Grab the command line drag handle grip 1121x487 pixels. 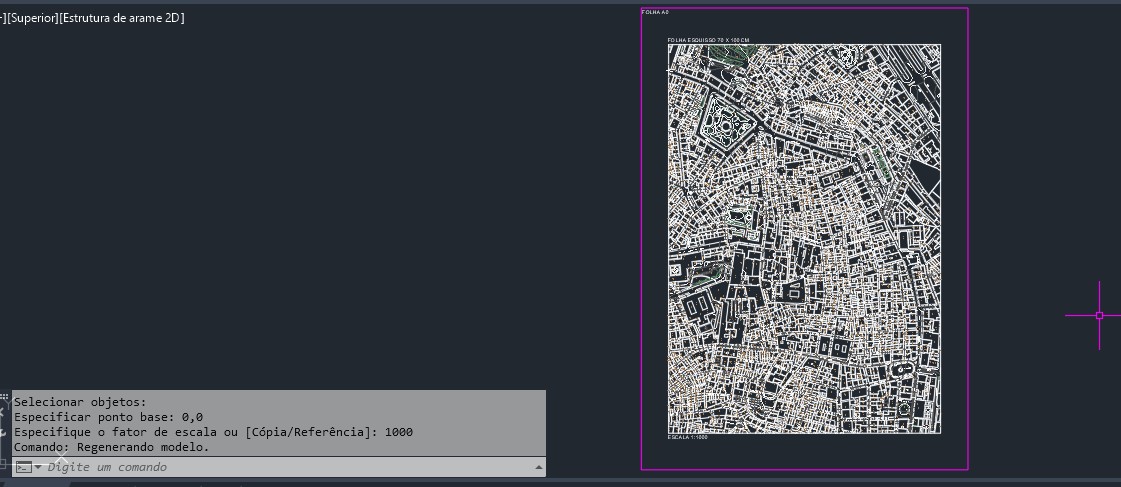4,398
